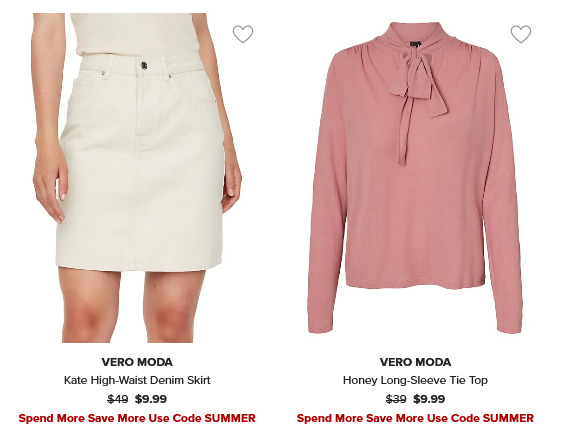Open Honey Long-Sleeve Tie Top title link
Screen dimensions: 576x446
(415, 380)
